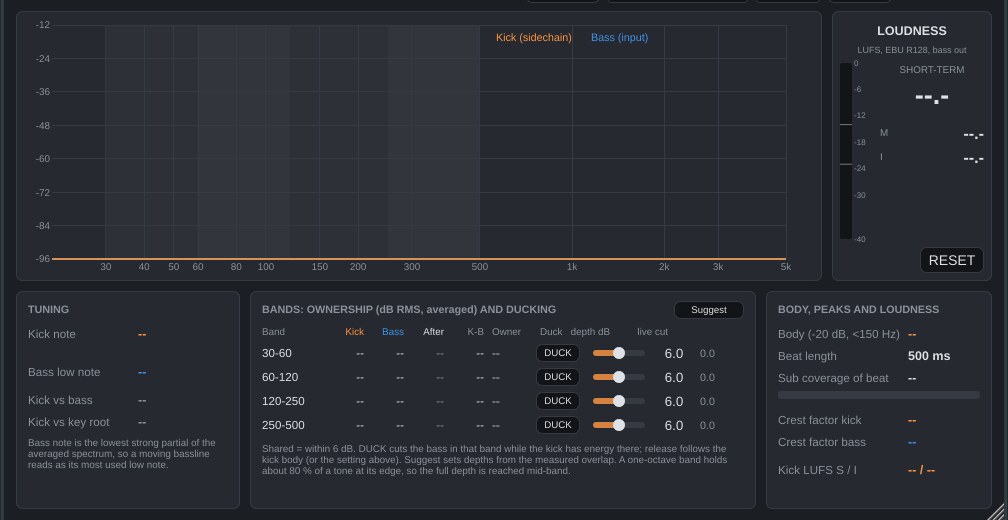Toggle DUCK for the 30-60 band
Viewport: 1008px width, 520px height.
(x=557, y=353)
